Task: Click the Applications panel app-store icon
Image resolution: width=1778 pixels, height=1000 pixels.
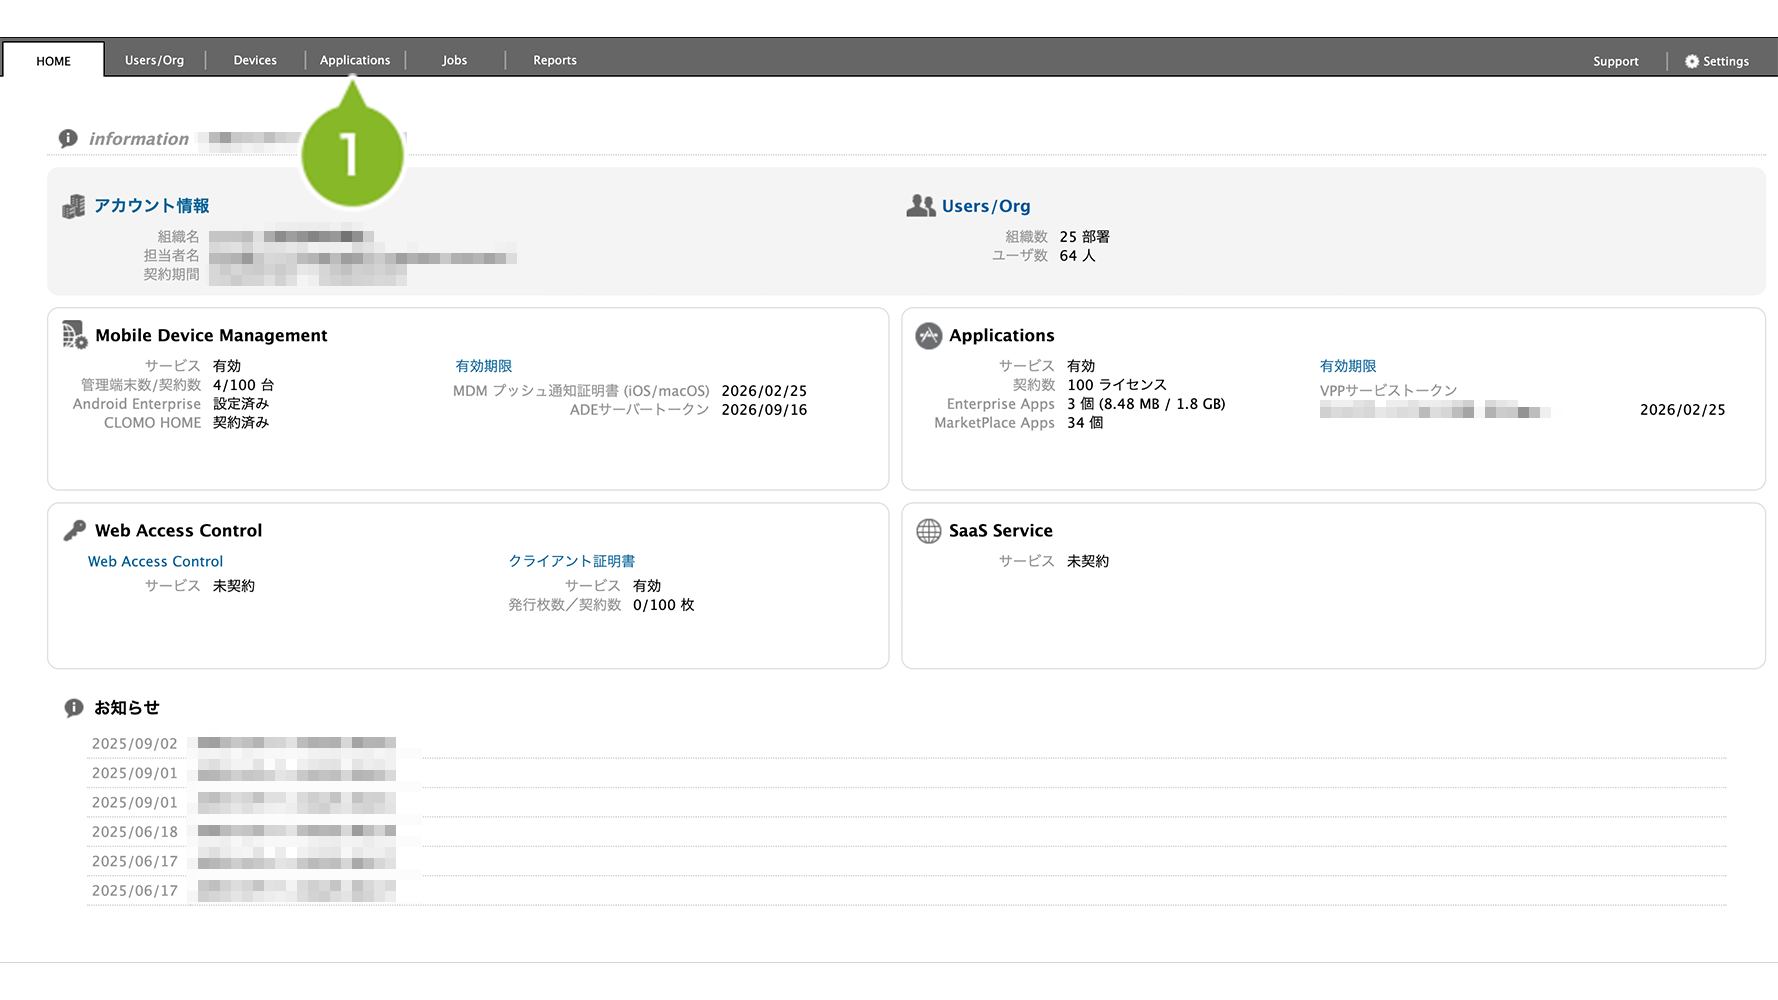Action: coord(928,336)
